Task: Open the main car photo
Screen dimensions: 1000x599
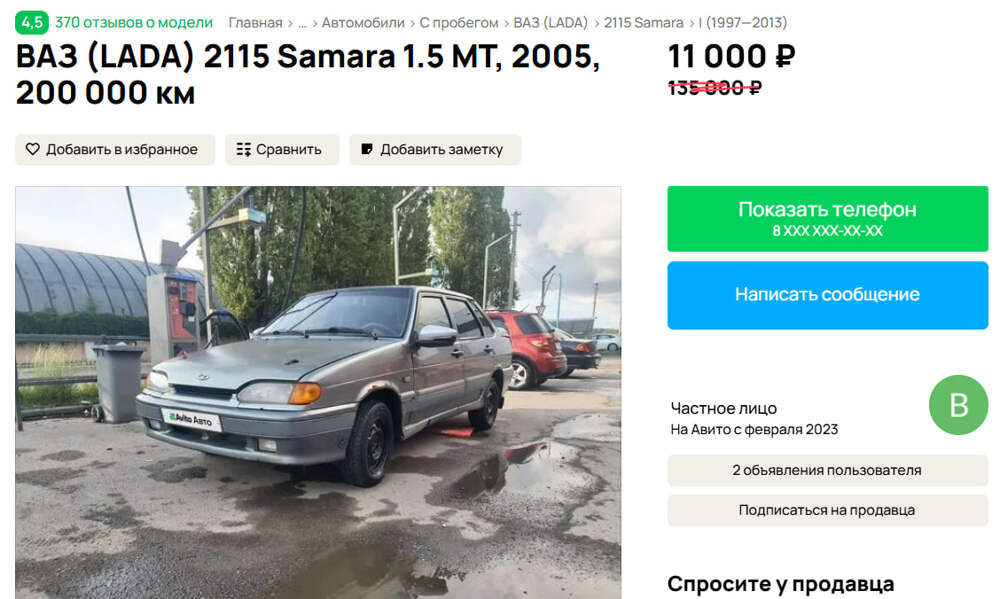Action: [x=318, y=392]
